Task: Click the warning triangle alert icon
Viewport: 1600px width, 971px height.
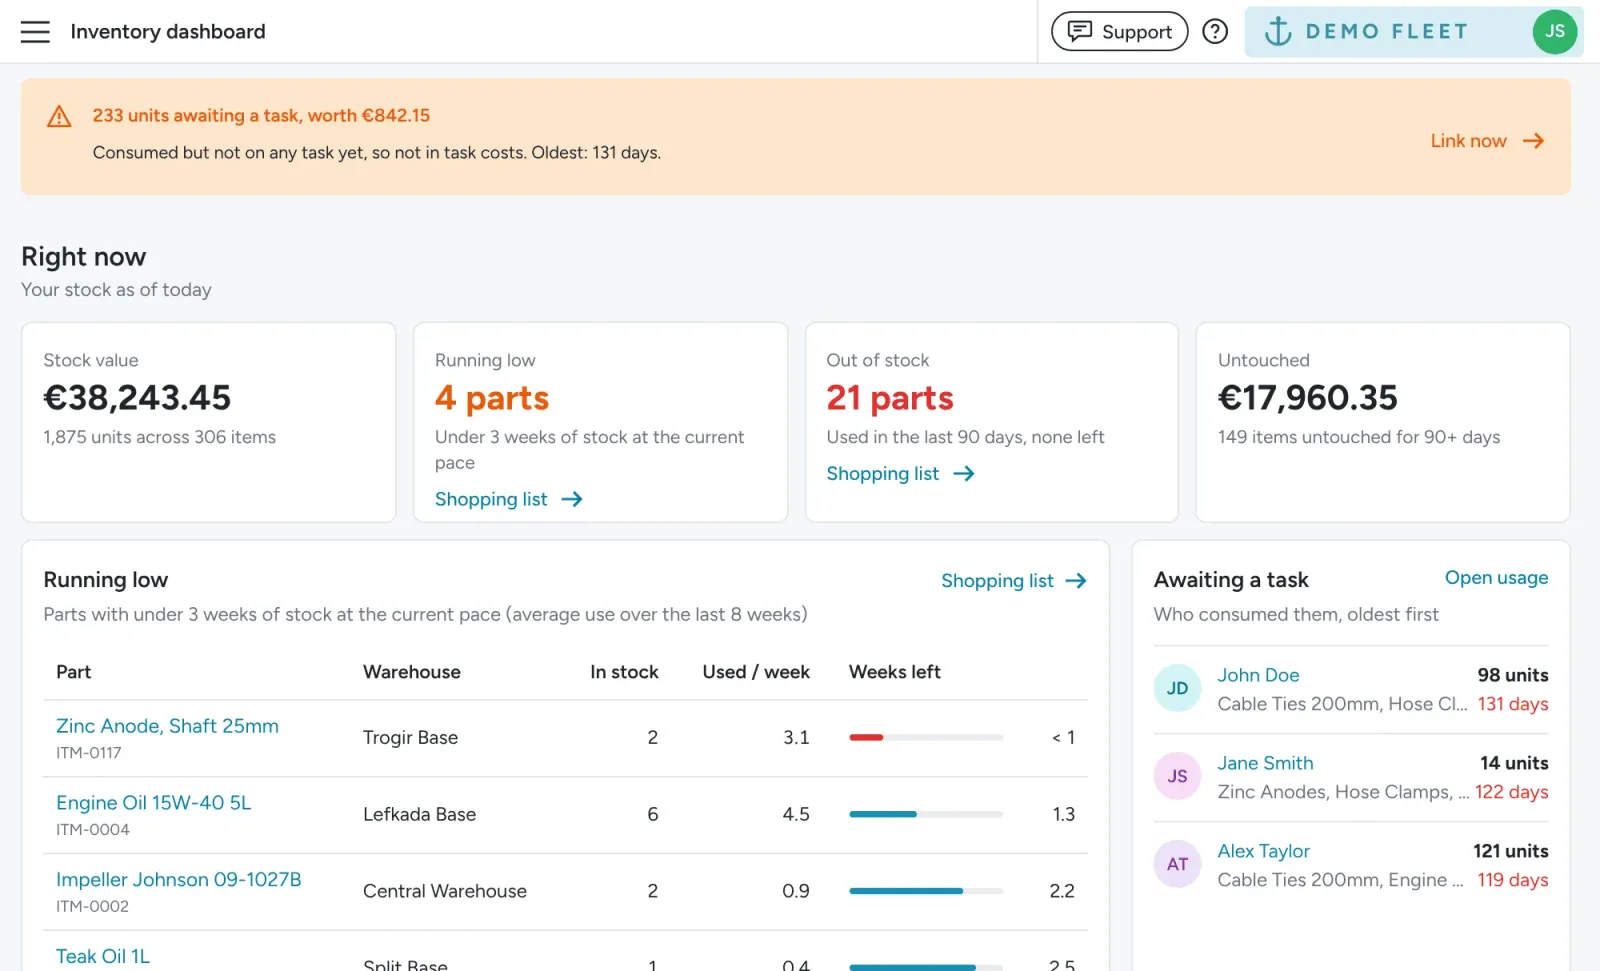Action: (59, 116)
